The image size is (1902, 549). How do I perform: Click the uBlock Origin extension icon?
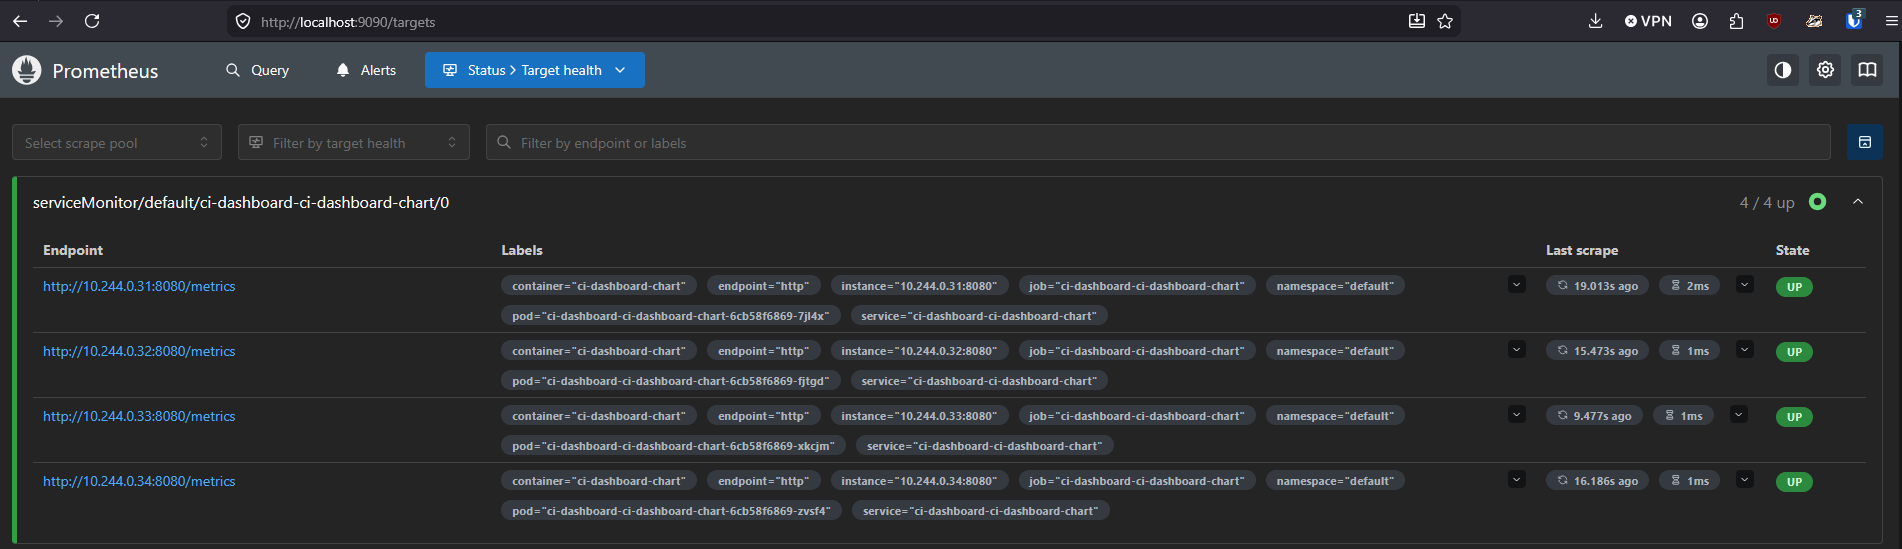click(1774, 21)
